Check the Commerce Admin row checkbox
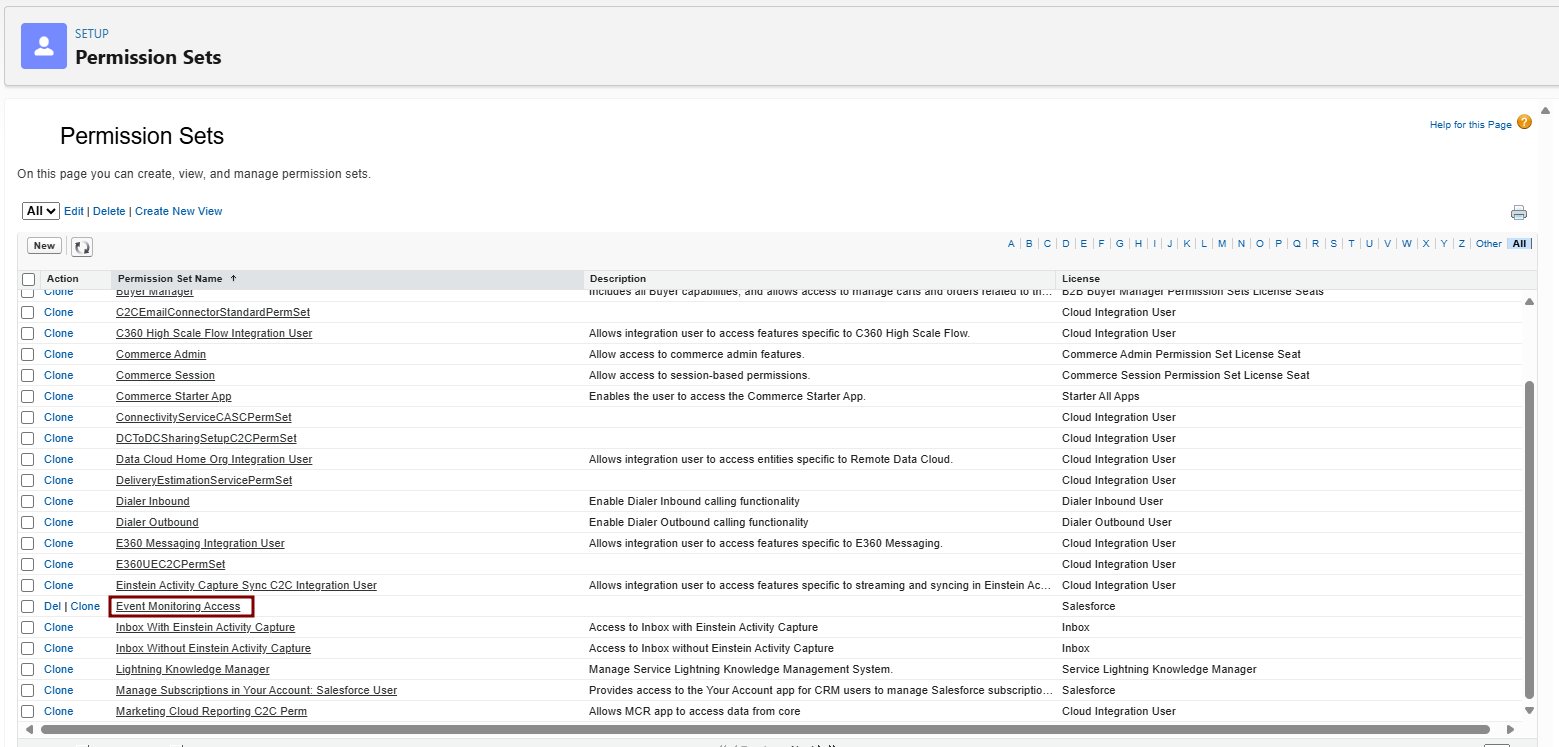This screenshot has width=1559, height=747. [28, 355]
